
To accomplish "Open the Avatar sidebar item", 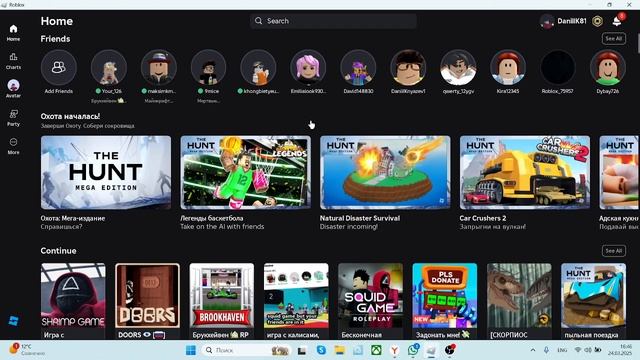I will [13, 89].
